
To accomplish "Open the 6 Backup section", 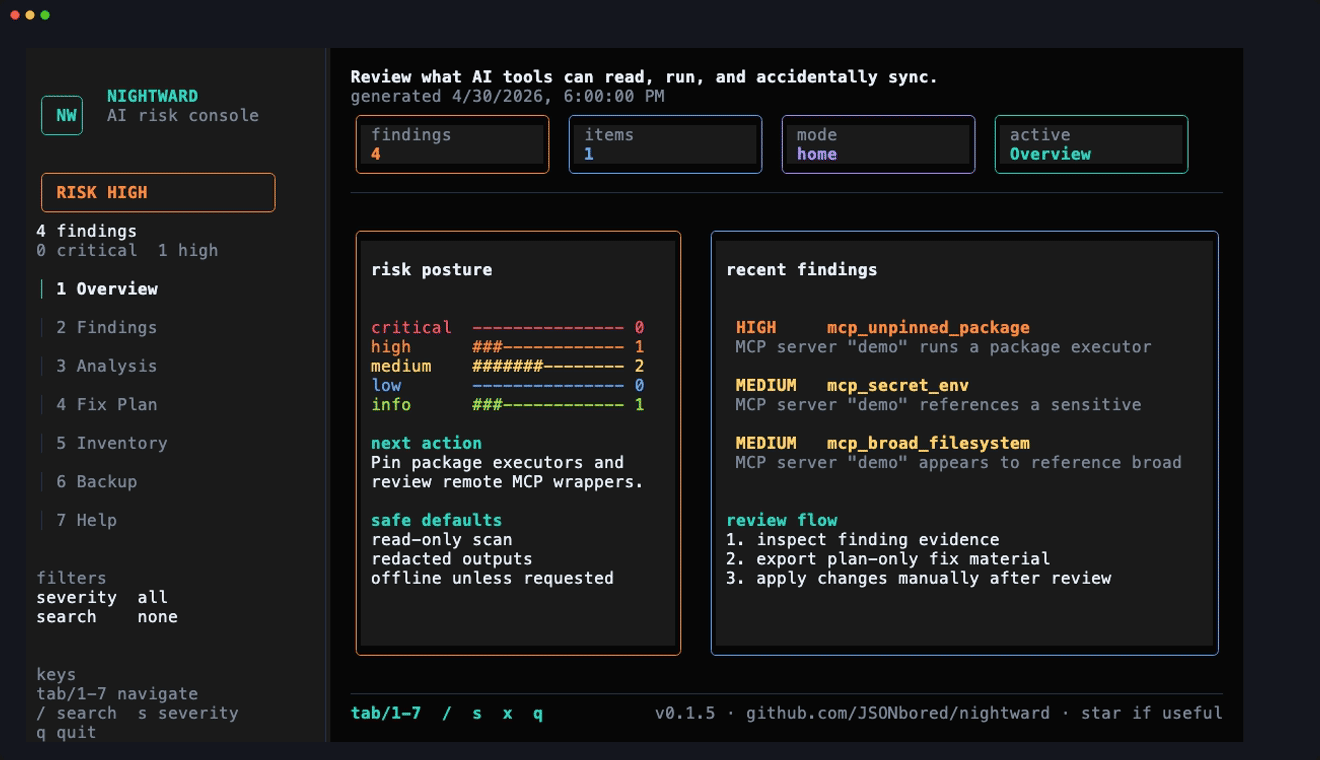I will tap(96, 481).
